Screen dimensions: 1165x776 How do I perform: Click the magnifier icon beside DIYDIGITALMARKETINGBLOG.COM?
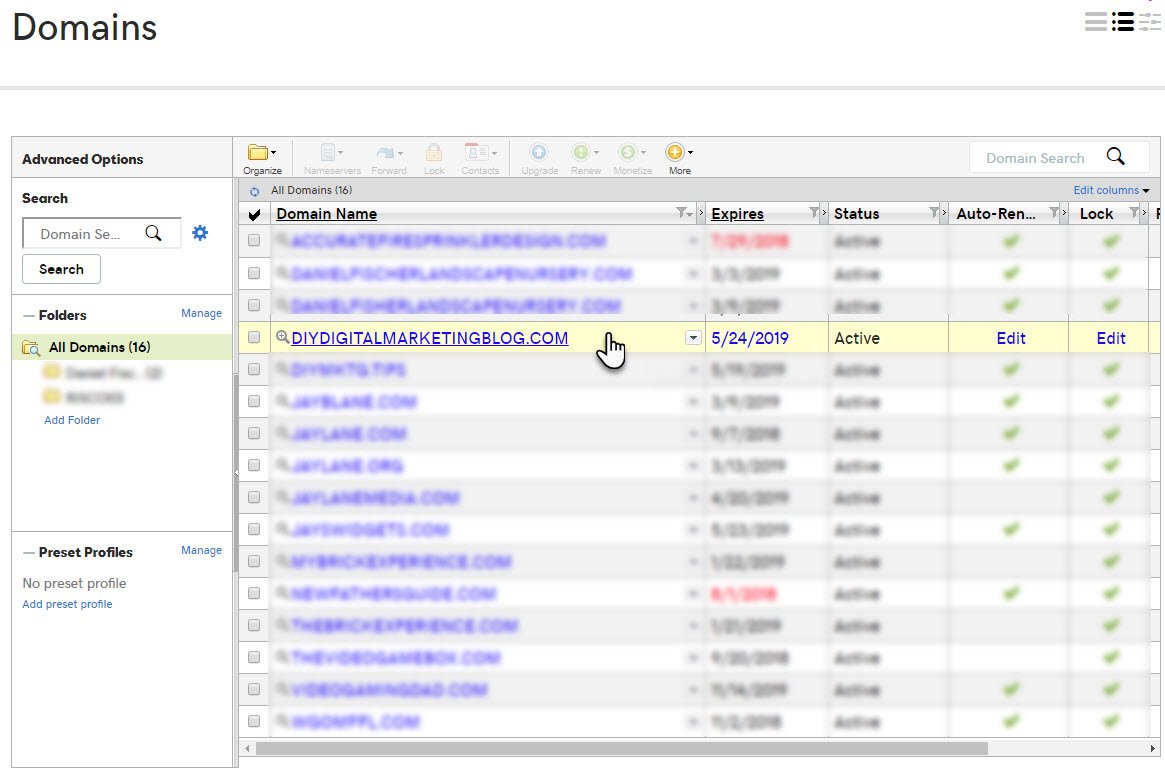tap(282, 337)
